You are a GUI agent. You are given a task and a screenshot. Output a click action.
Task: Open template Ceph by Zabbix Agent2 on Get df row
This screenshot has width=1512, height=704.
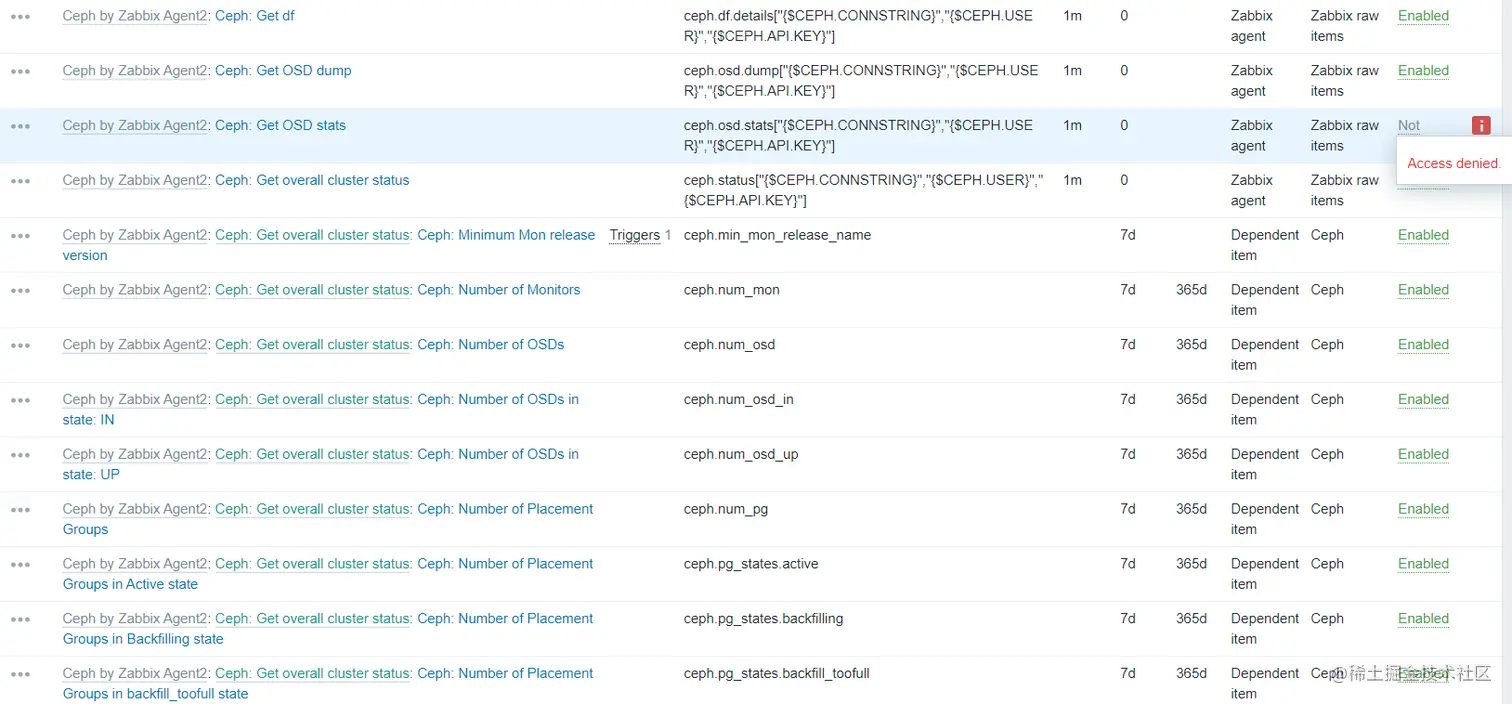coord(135,16)
